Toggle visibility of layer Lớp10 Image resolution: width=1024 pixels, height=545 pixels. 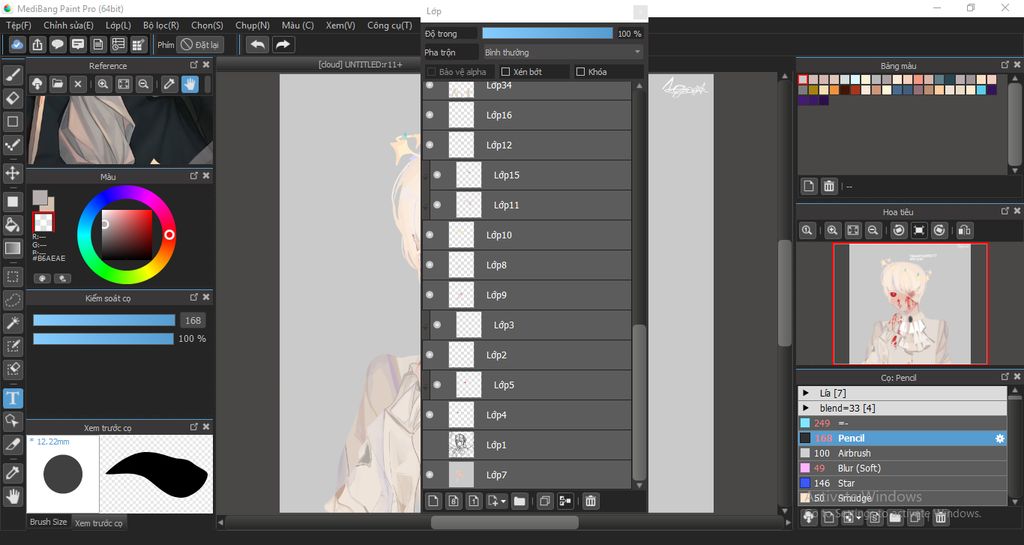click(430, 235)
